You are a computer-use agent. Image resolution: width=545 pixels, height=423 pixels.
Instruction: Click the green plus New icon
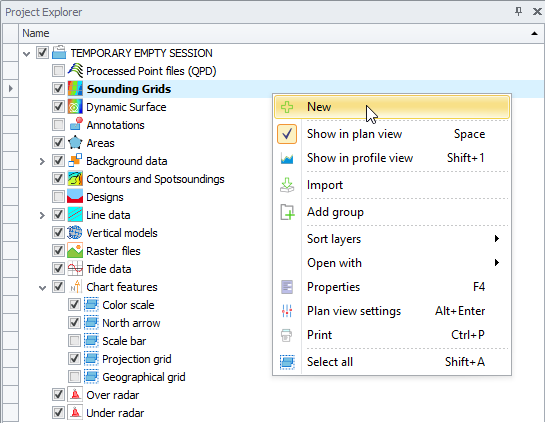pyautogui.click(x=287, y=107)
